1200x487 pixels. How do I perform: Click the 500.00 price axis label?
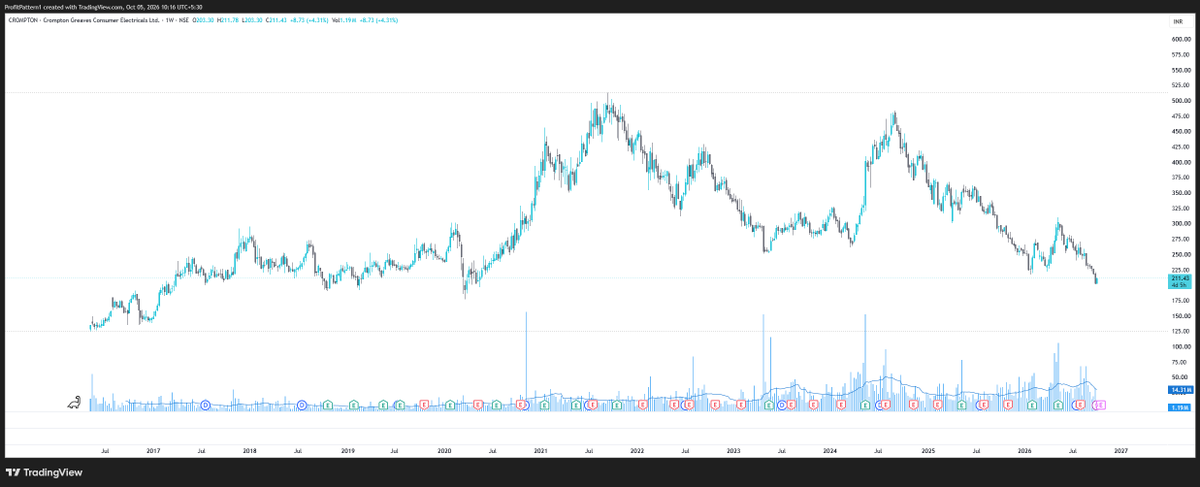point(1181,101)
